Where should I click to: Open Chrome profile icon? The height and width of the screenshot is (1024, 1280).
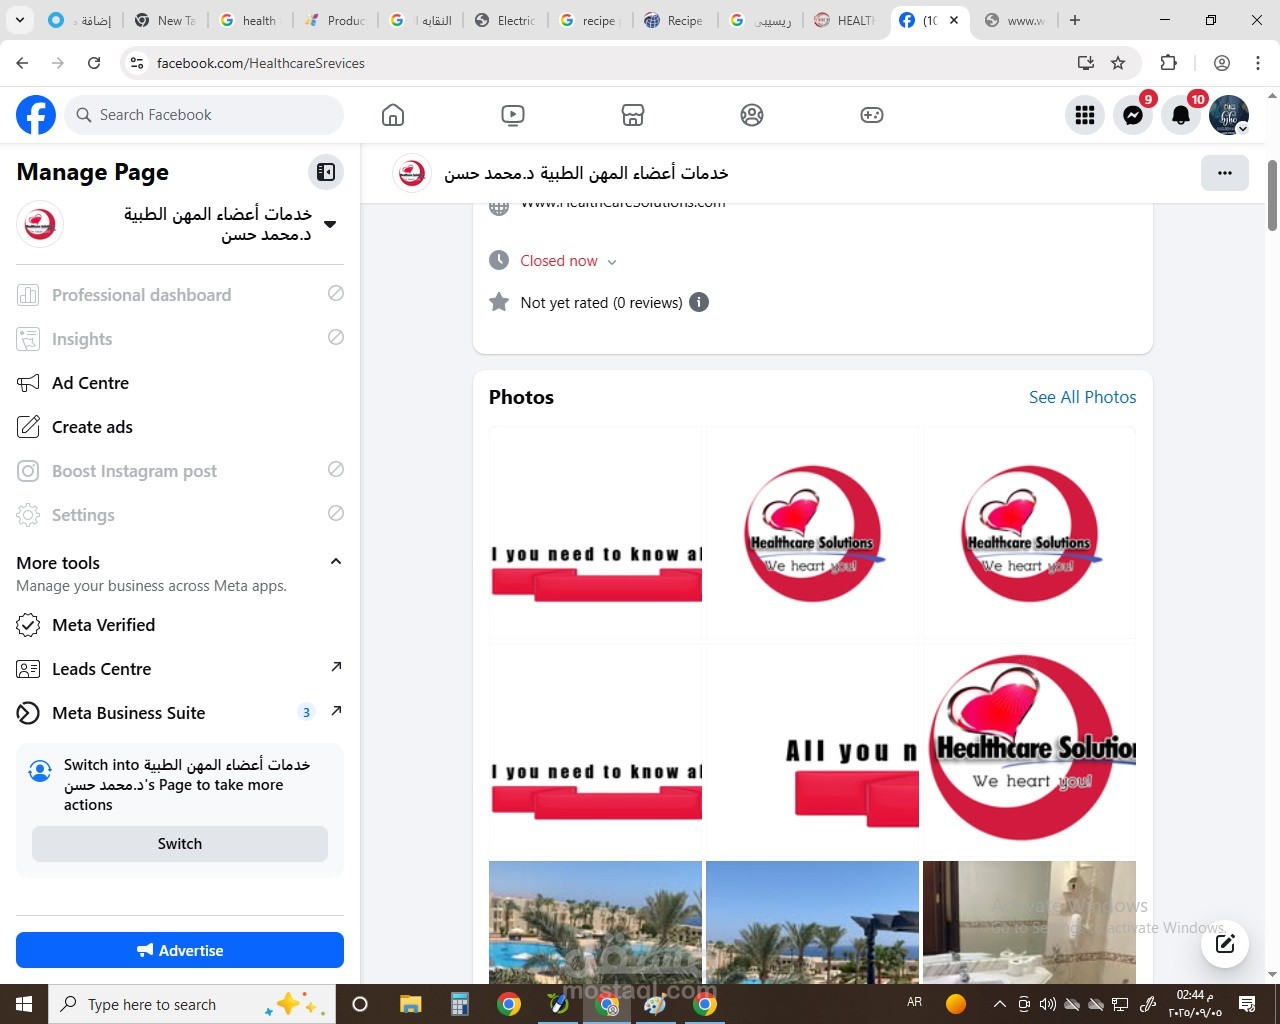click(x=1221, y=63)
